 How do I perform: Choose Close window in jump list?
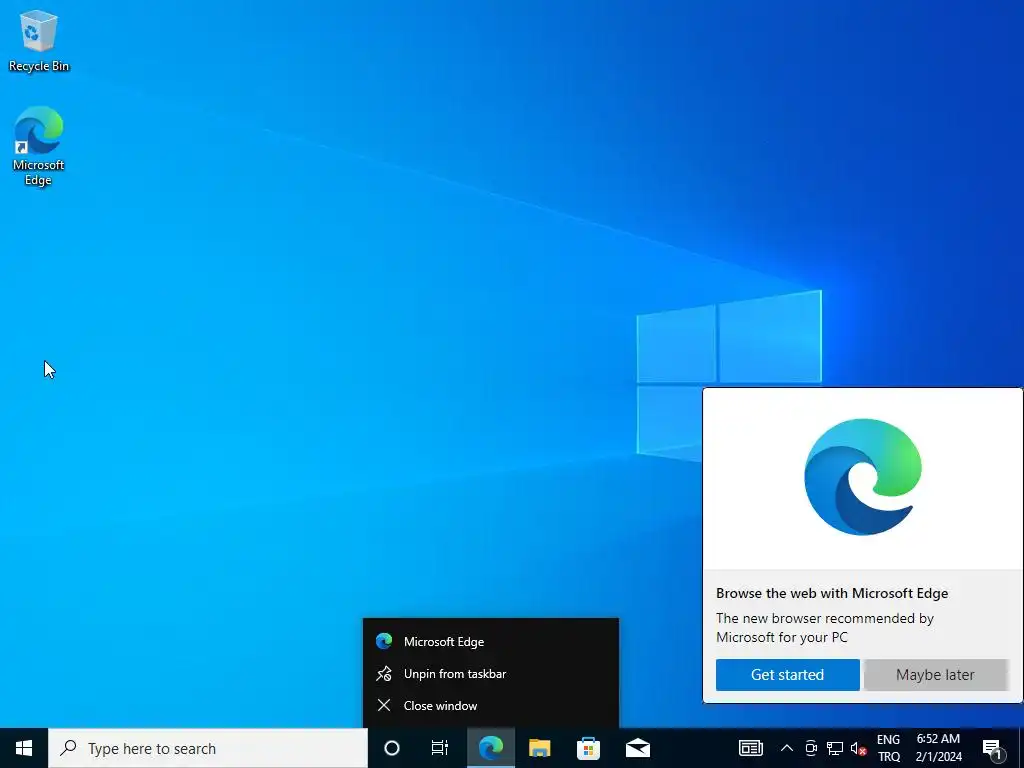490,705
